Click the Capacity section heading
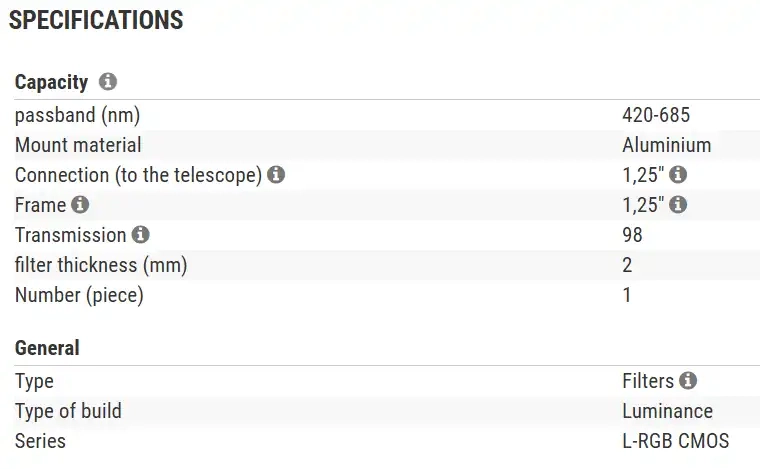 pyautogui.click(x=51, y=82)
